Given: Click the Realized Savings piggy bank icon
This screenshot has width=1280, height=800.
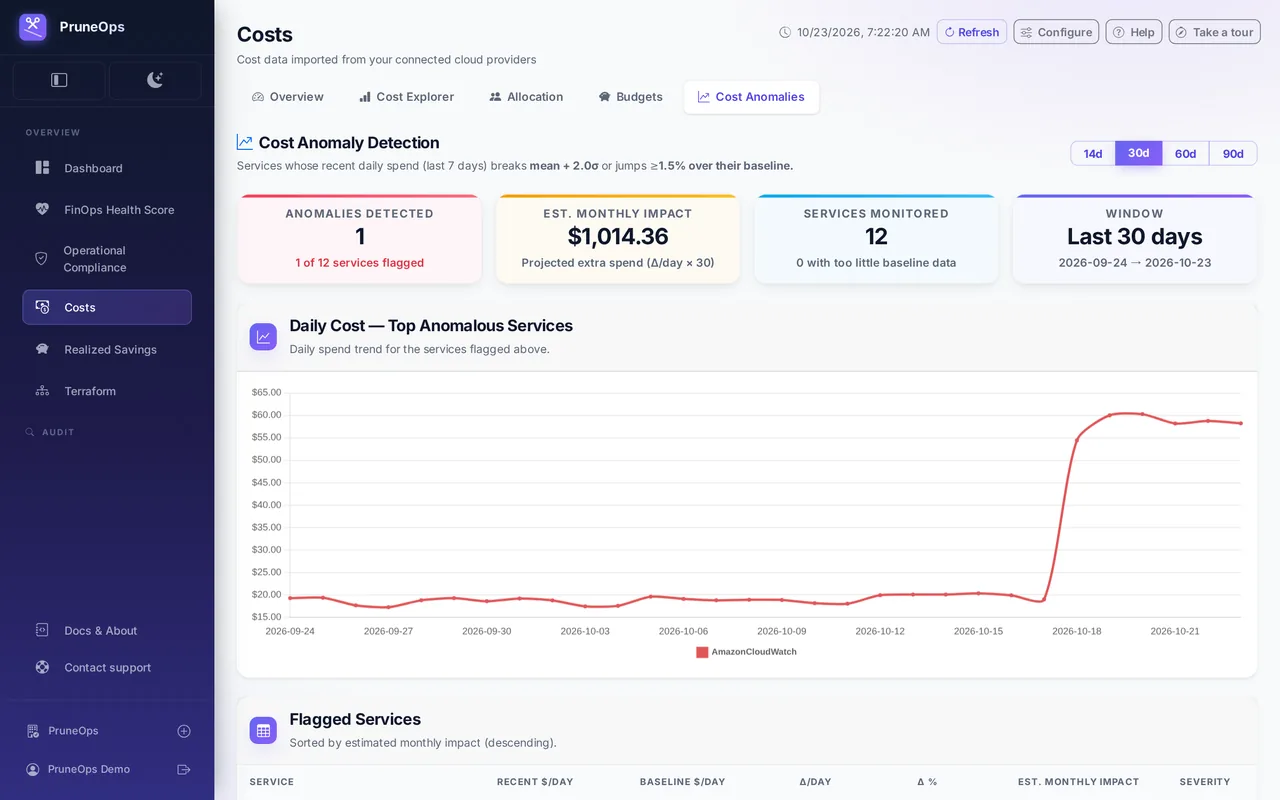Looking at the screenshot, I should 42,349.
